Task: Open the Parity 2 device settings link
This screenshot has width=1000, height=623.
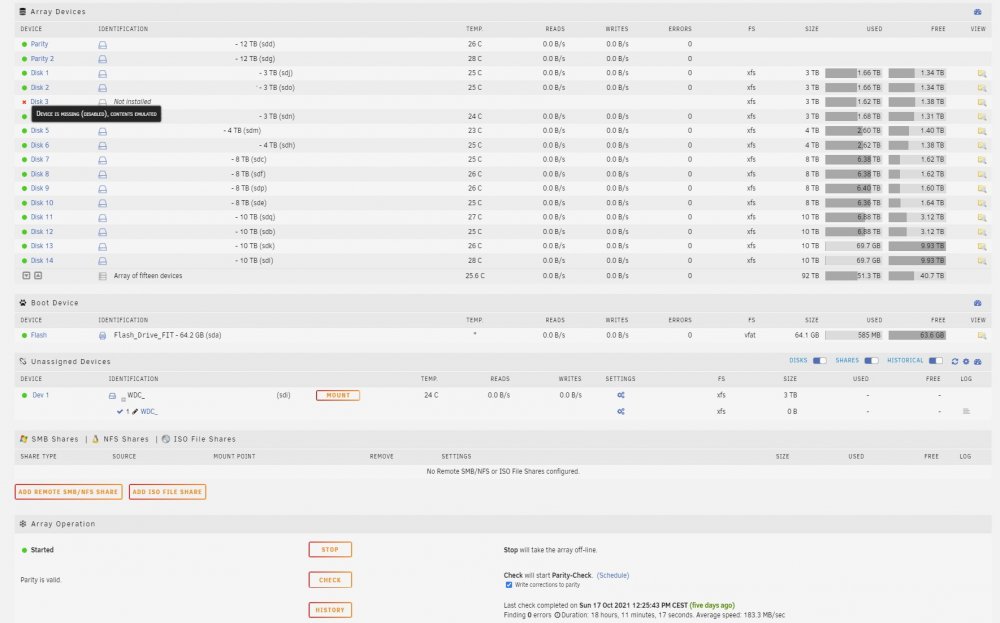Action: 42,59
